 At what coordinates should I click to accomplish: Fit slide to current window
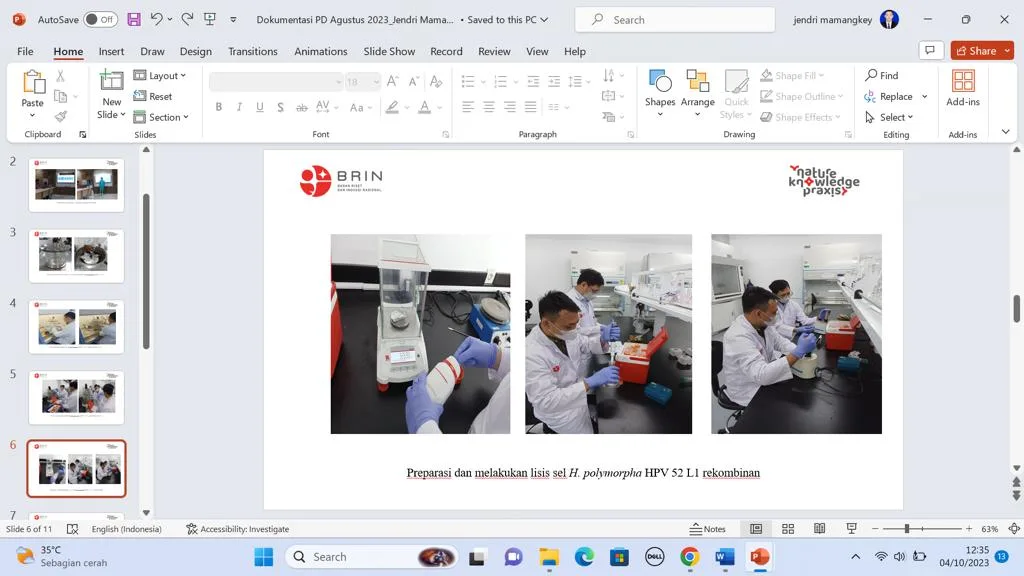1014,528
